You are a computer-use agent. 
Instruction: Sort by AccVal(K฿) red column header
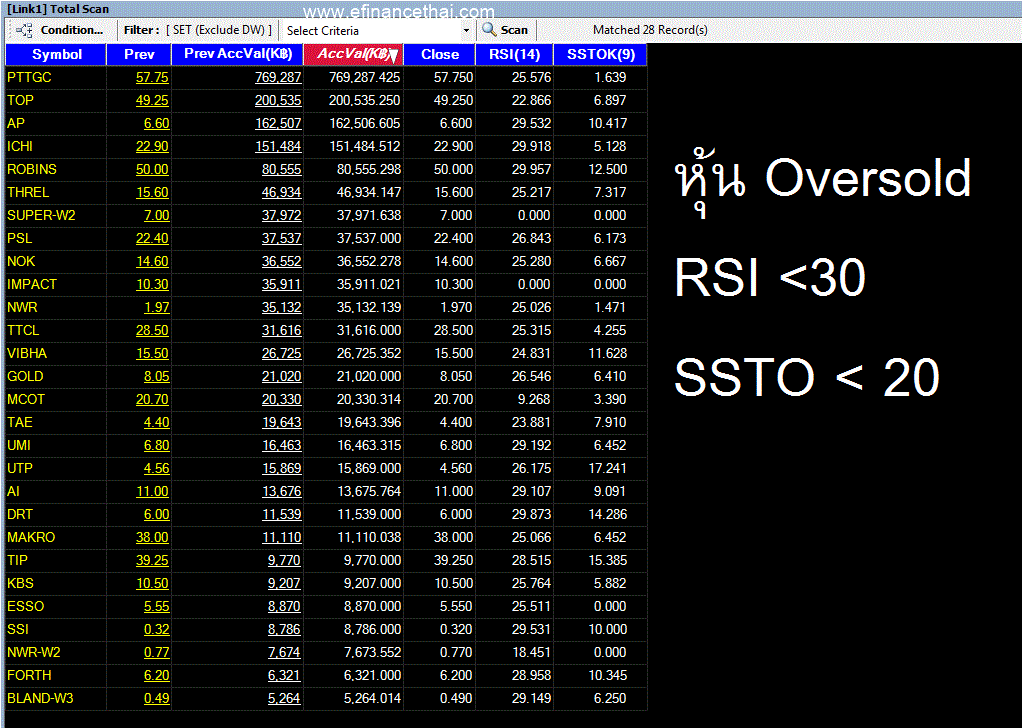coord(354,54)
